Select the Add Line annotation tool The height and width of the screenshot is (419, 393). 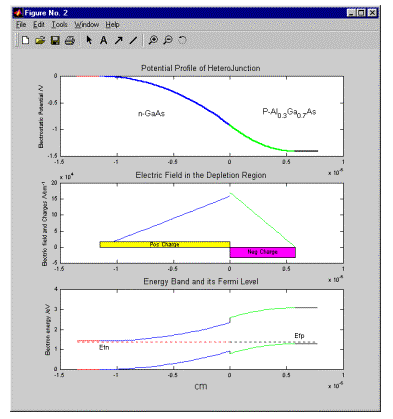[133, 40]
